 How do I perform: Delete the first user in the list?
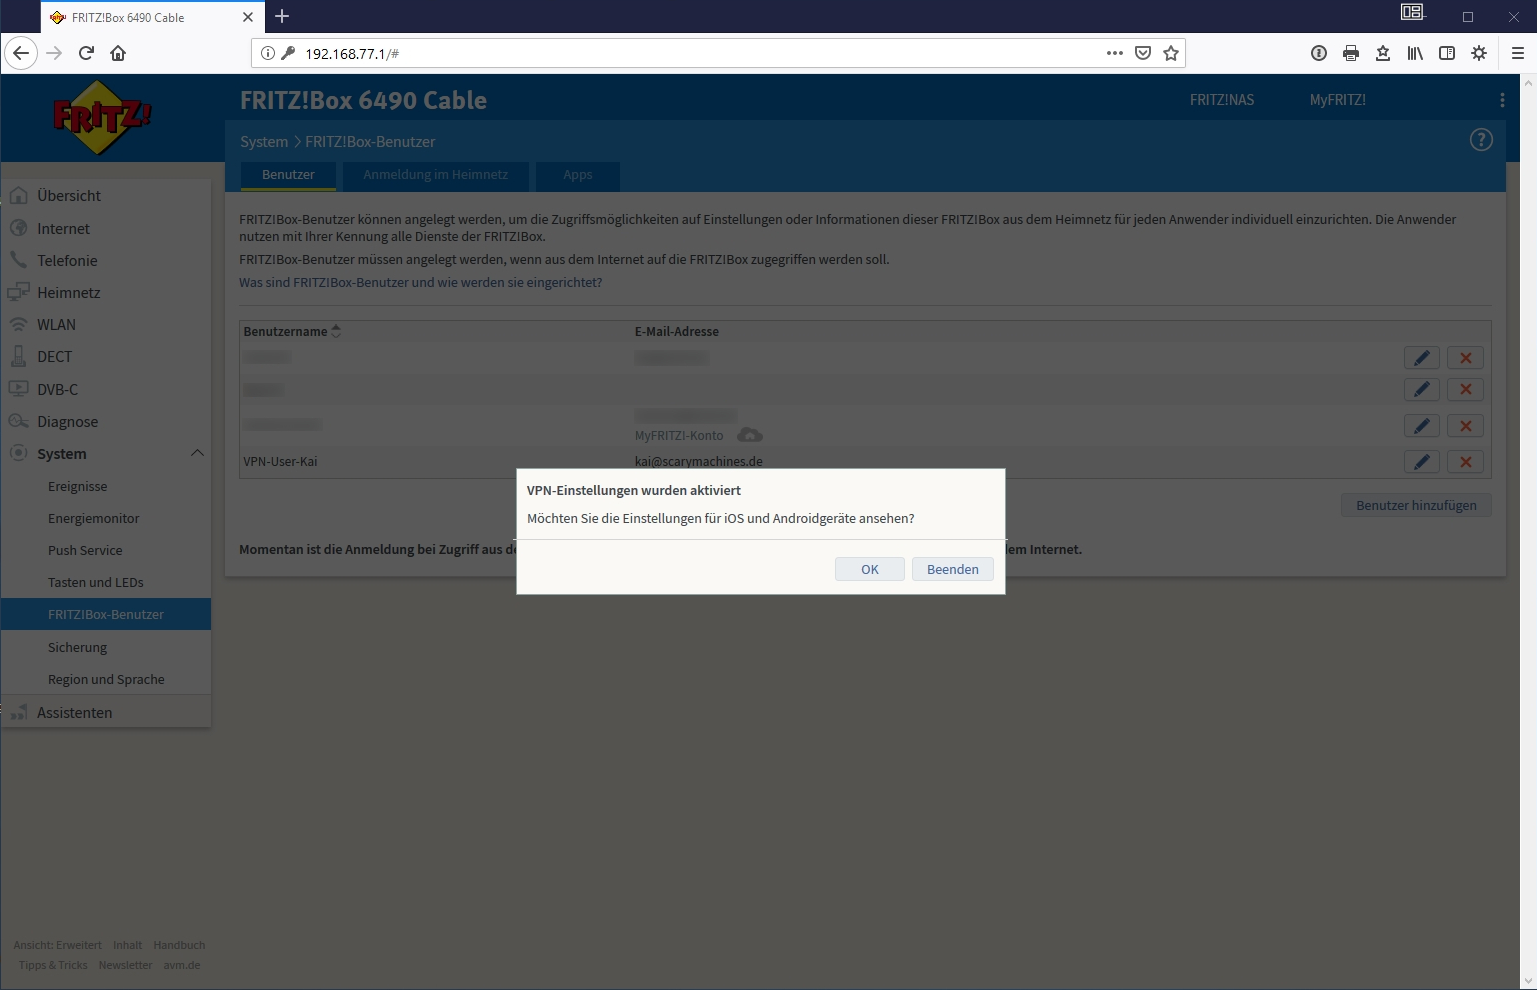1465,358
